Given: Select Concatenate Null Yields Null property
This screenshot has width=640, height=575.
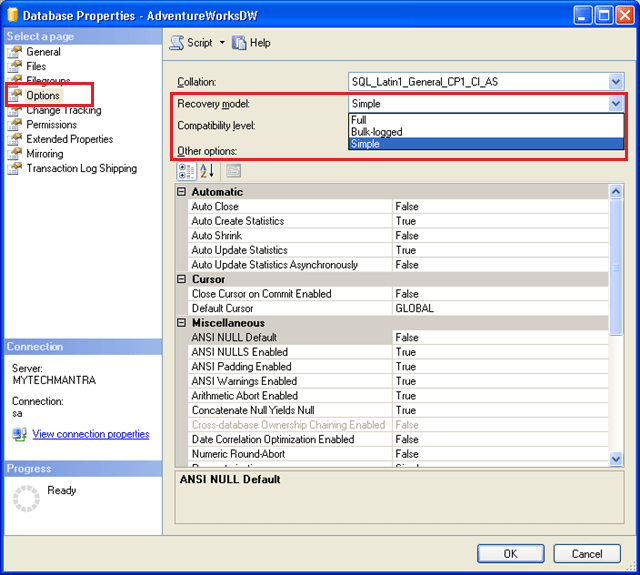Looking at the screenshot, I should [x=398, y=410].
